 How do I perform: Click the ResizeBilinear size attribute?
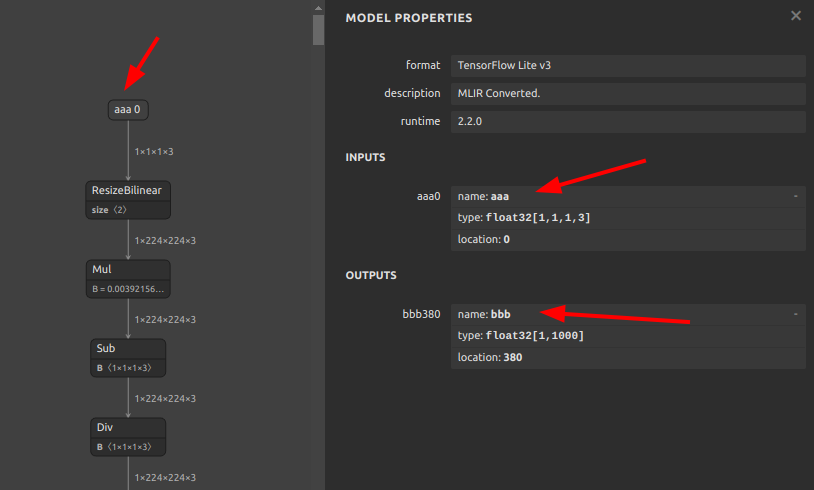pyautogui.click(x=128, y=210)
